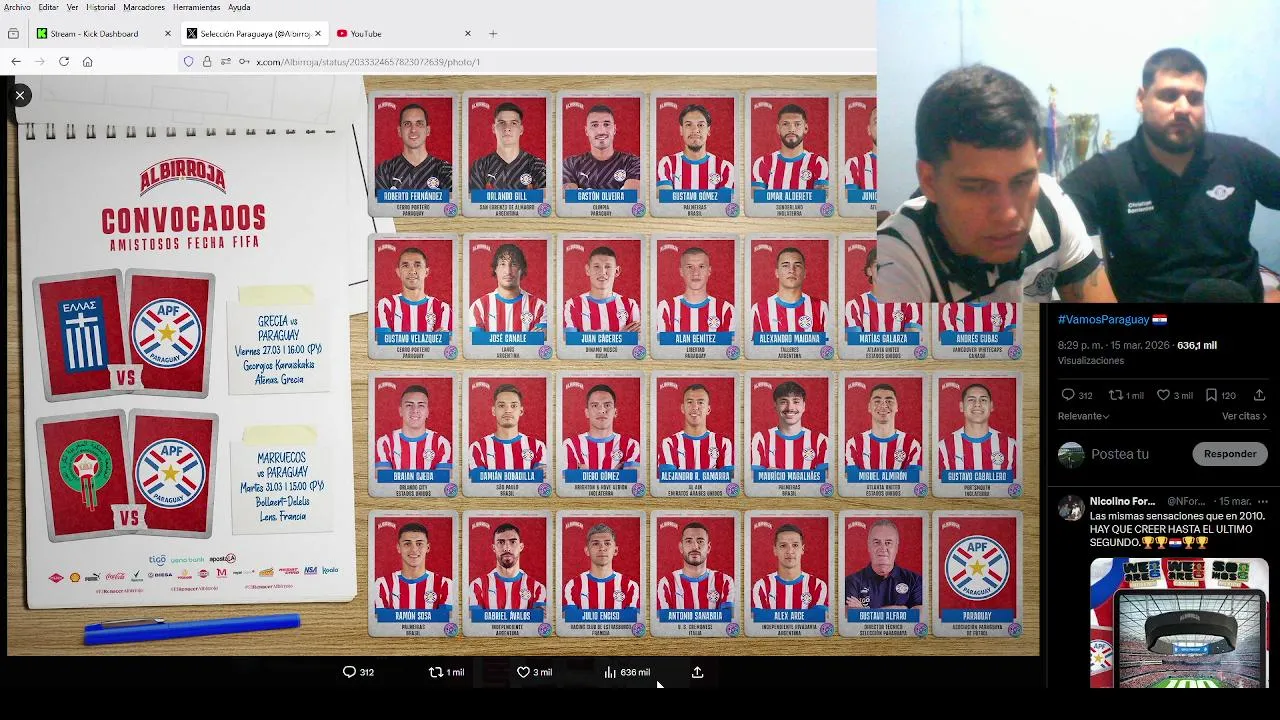Open the Ayuda menu
The height and width of the screenshot is (720, 1280).
(239, 7)
